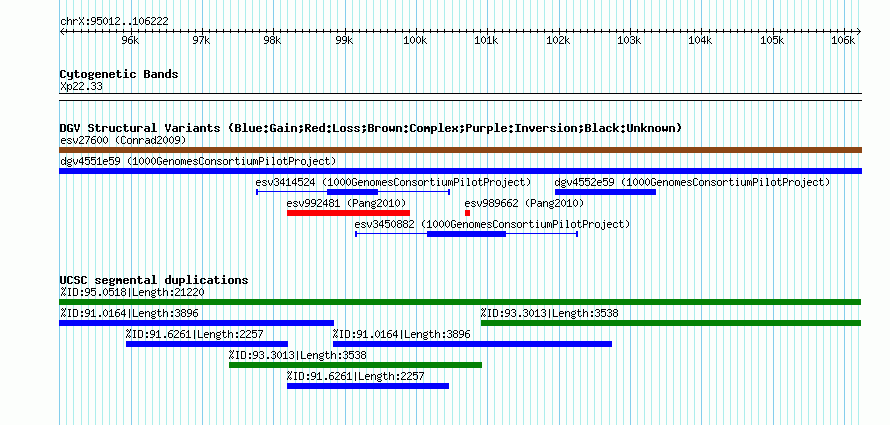This screenshot has height=425, width=890.
Task: Click the 105k ruler tick label
Action: (772, 41)
